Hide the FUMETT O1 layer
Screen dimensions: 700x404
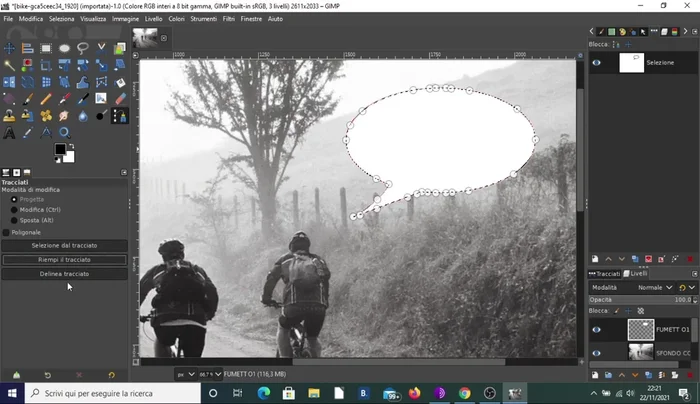click(597, 329)
